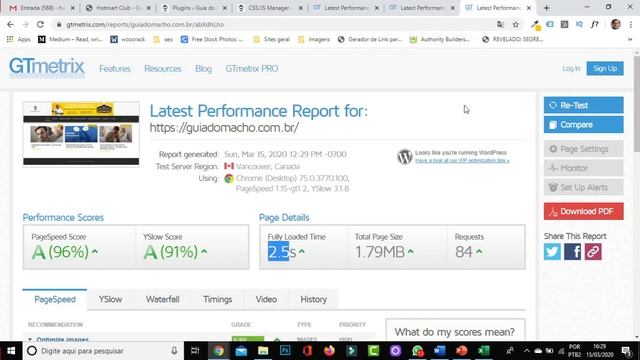
Task: Switch to the History tab
Action: coord(313,299)
